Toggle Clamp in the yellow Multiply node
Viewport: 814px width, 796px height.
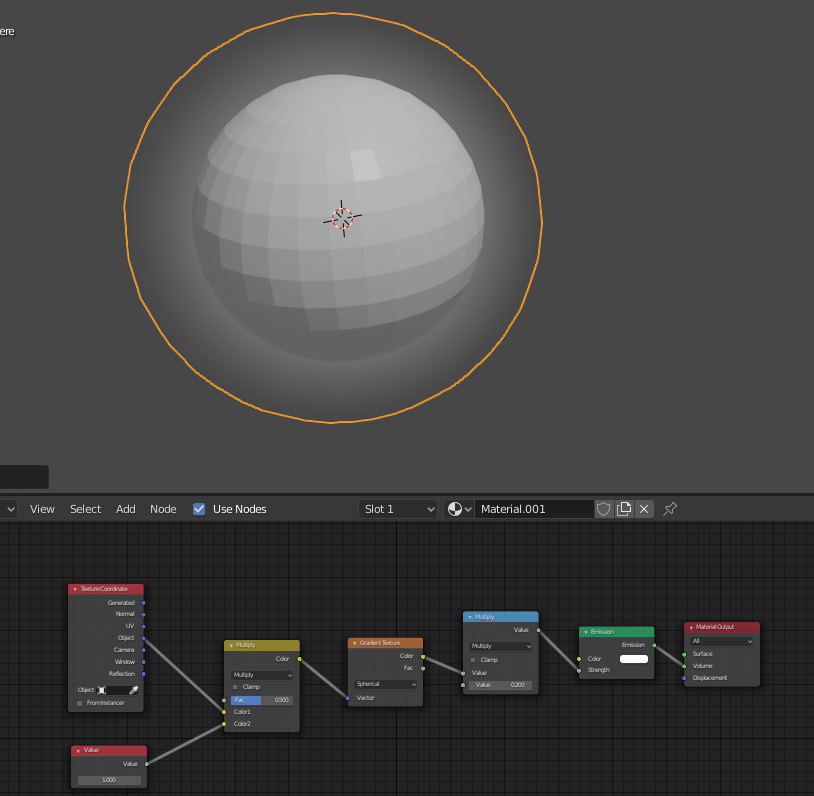tap(234, 687)
